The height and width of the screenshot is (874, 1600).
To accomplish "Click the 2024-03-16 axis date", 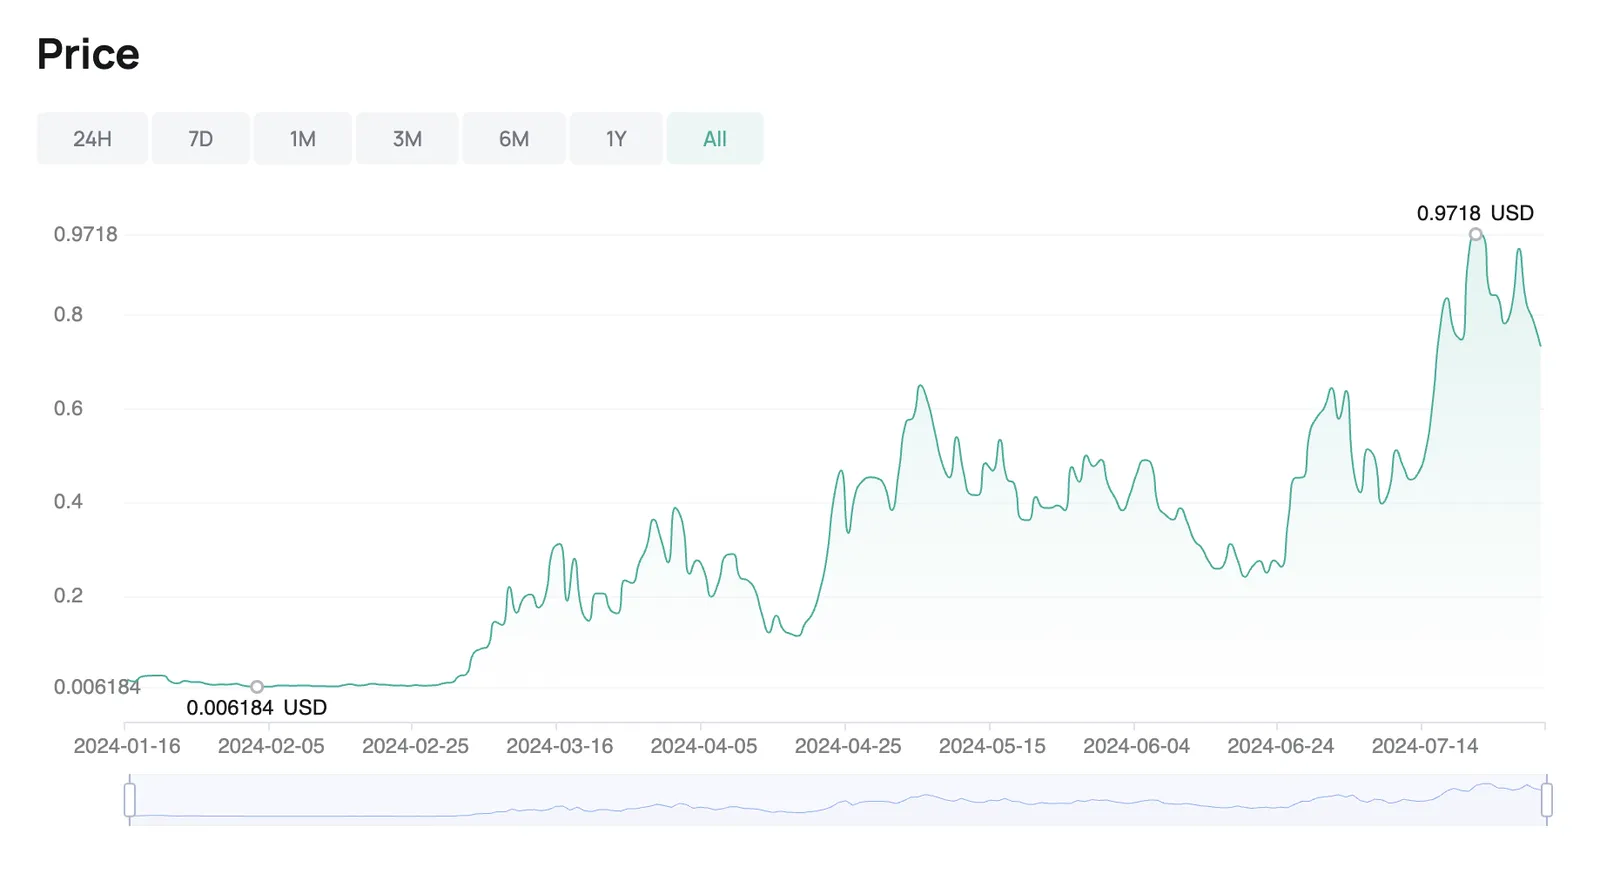I will (x=559, y=746).
